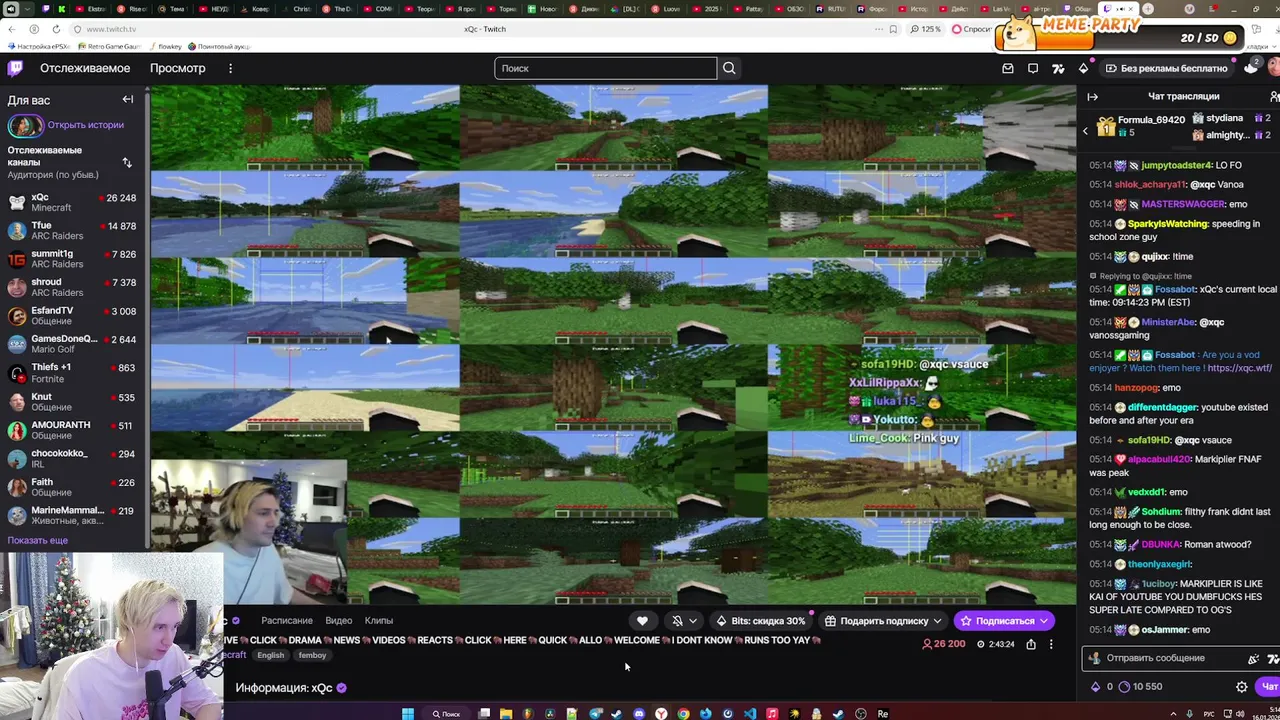Viewport: 1280px width, 720px height.
Task: Open EsfandTV channel in the sidebar
Action: [x=72, y=316]
